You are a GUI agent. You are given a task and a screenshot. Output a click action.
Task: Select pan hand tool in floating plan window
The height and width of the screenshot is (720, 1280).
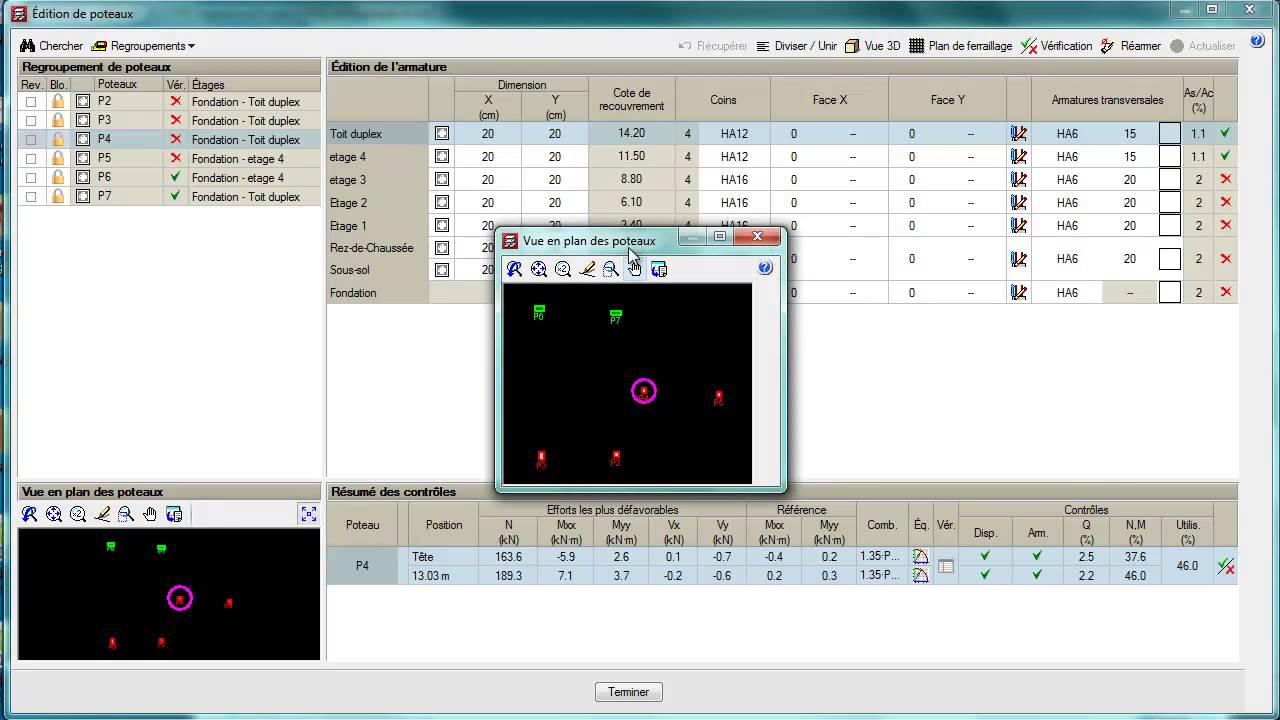[x=635, y=268]
